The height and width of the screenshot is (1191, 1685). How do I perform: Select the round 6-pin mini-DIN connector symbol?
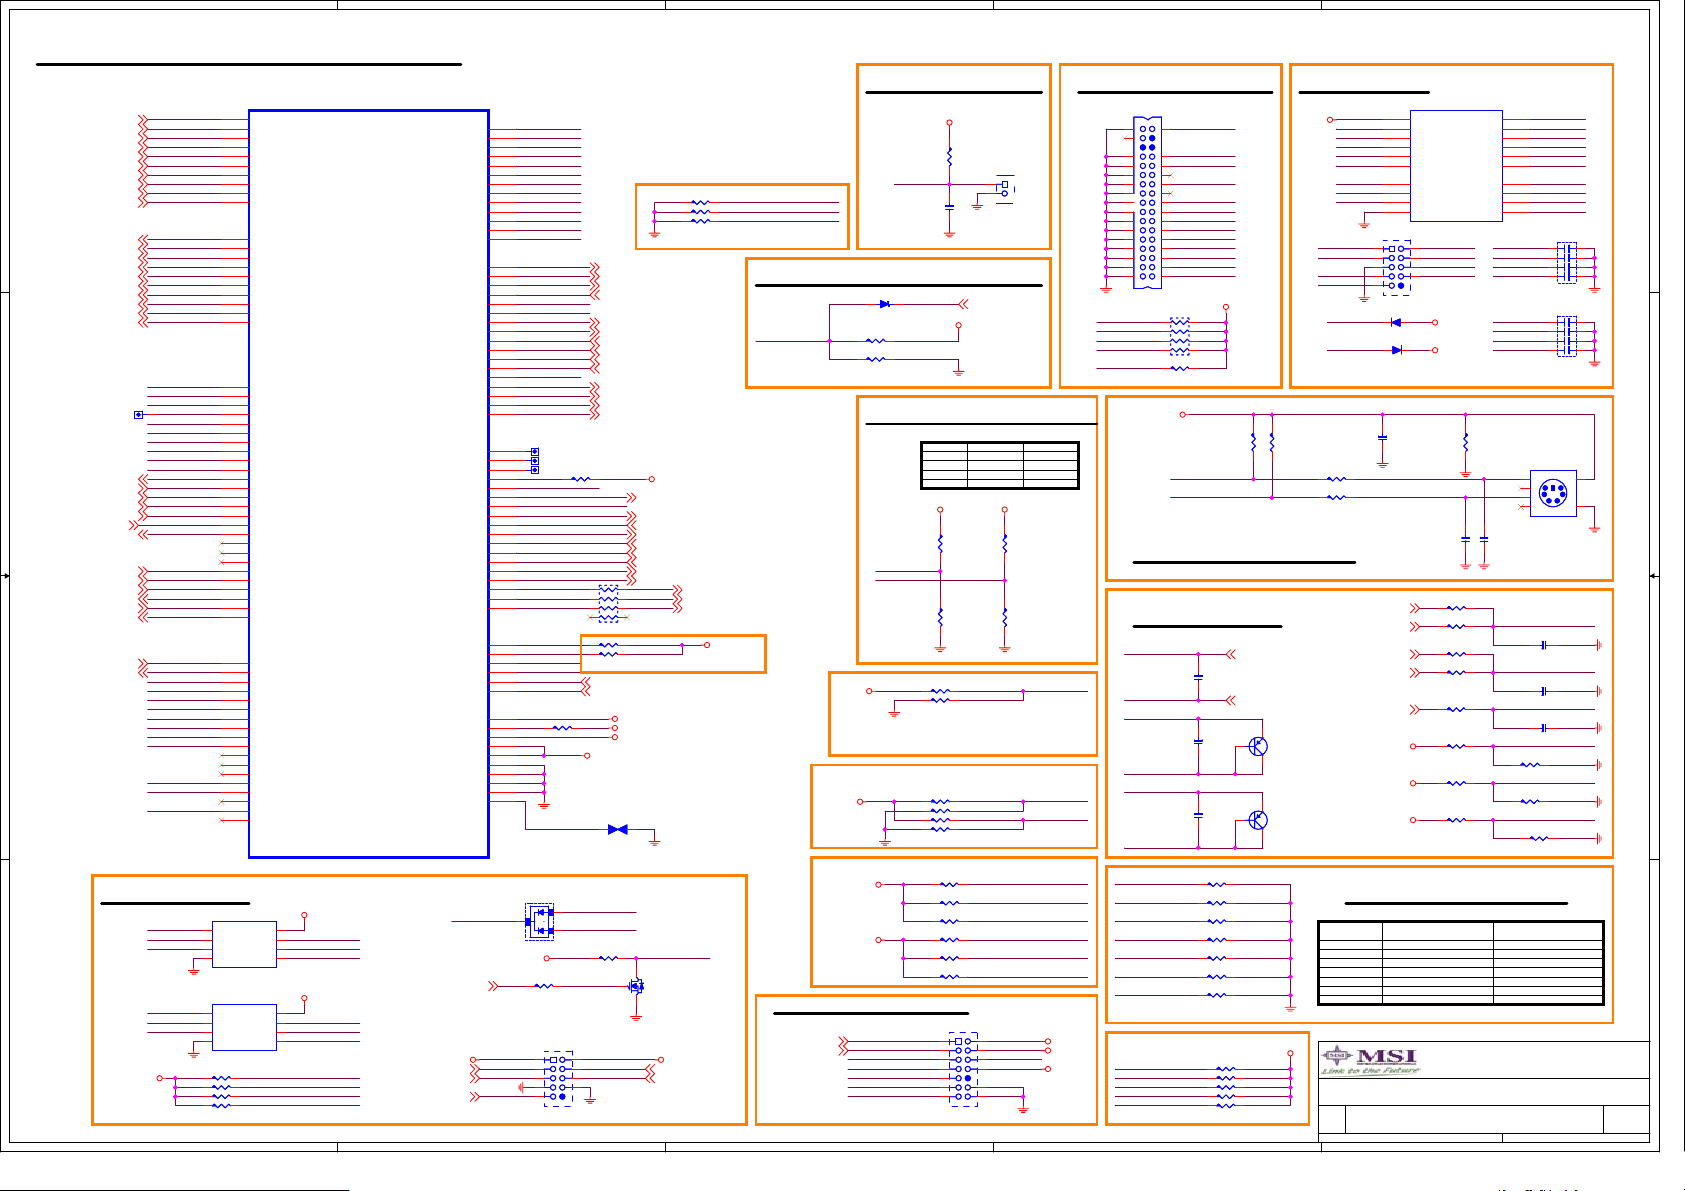[1552, 493]
